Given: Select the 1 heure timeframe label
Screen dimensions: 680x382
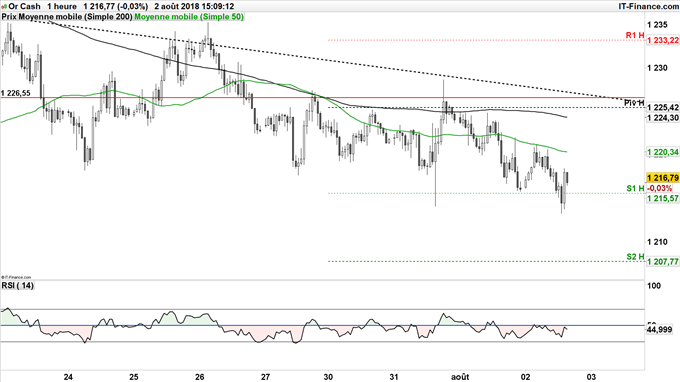Looking at the screenshot, I should [62, 6].
